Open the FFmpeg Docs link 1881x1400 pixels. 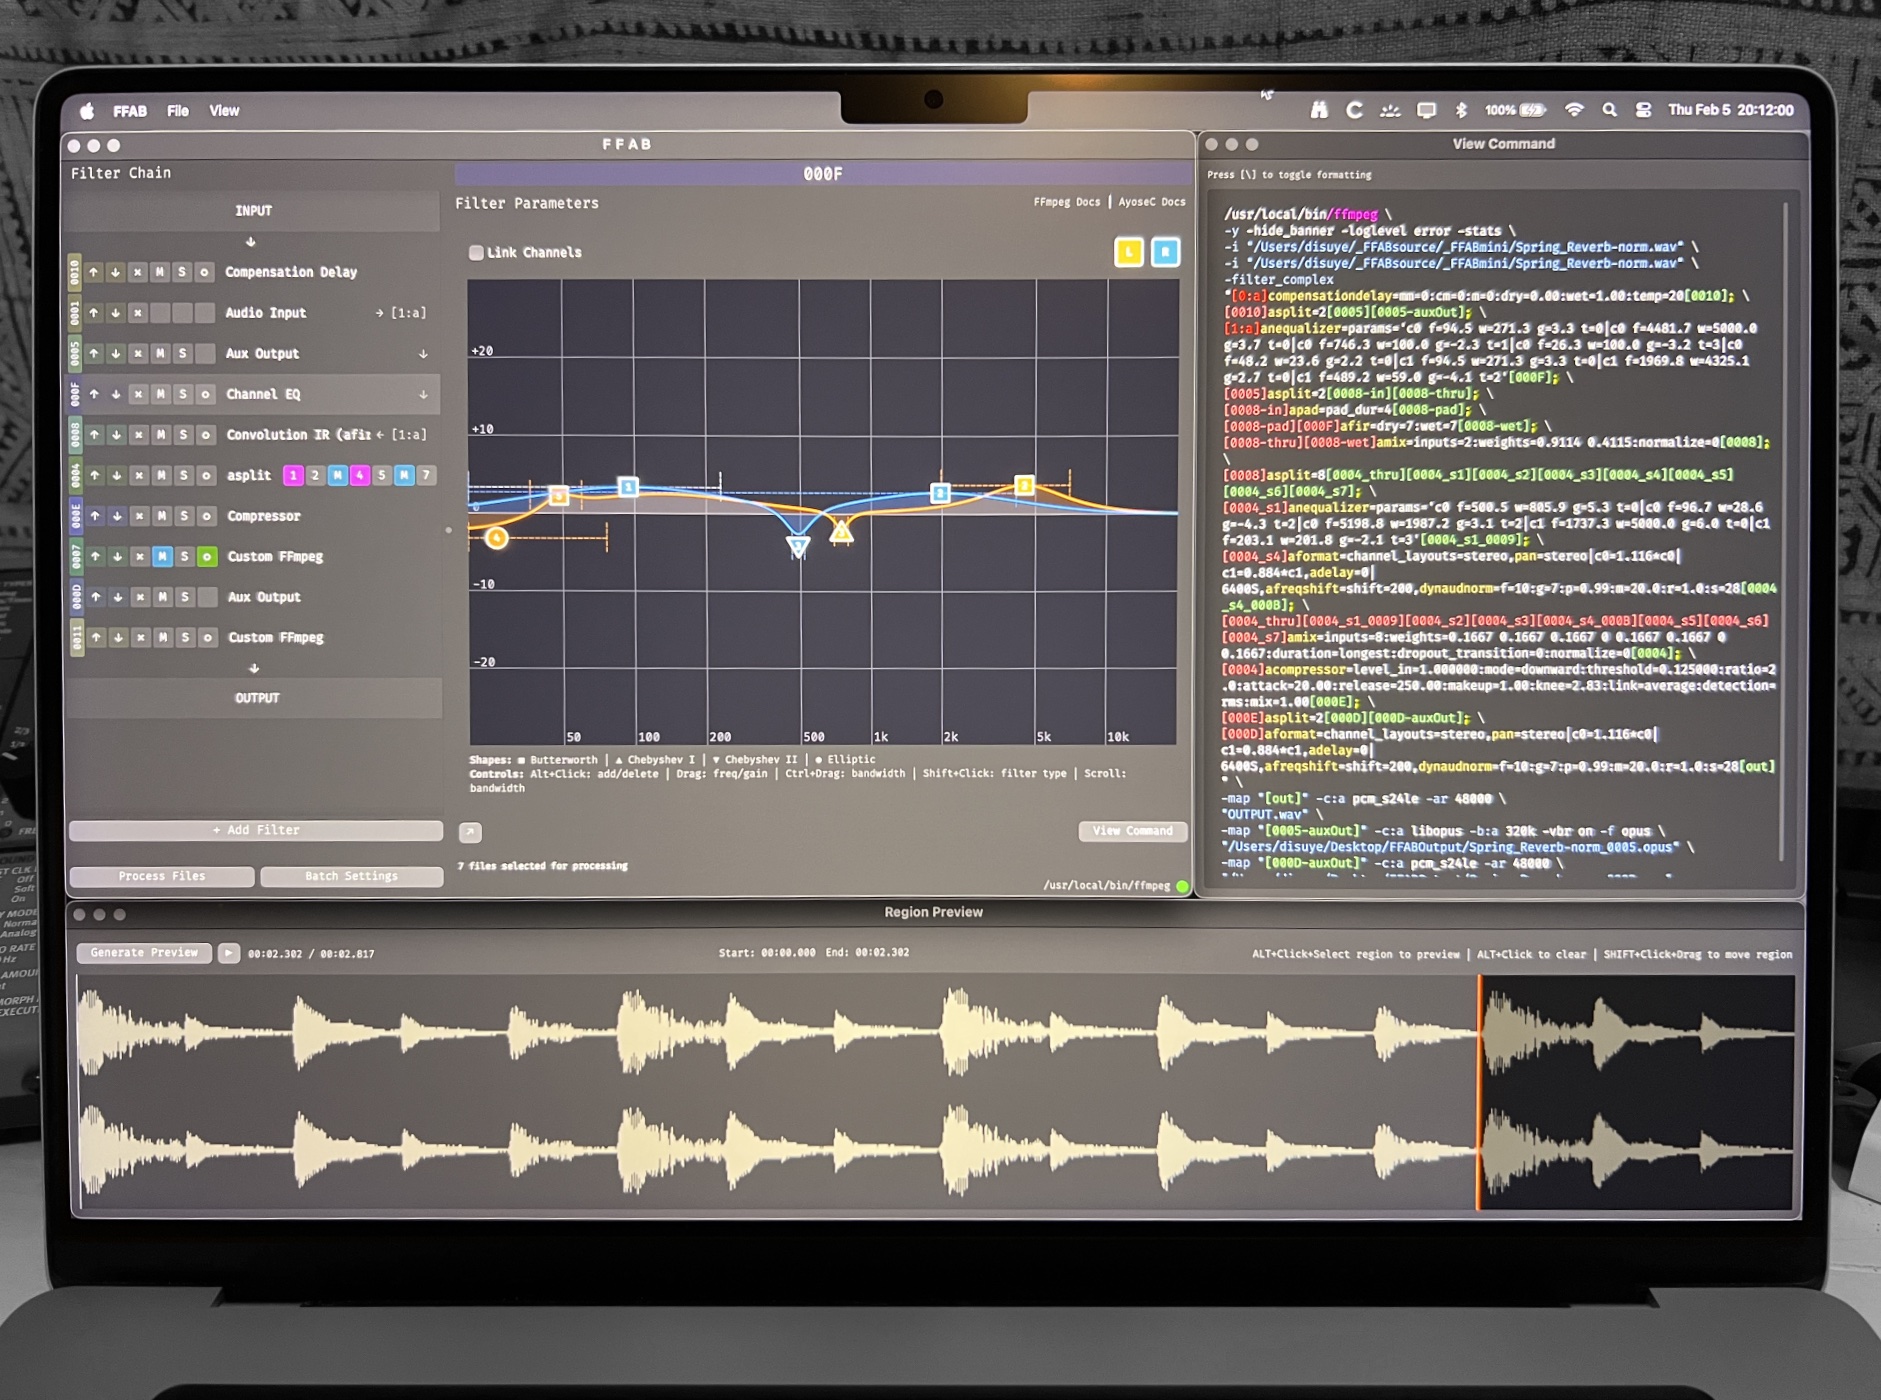tap(1065, 201)
